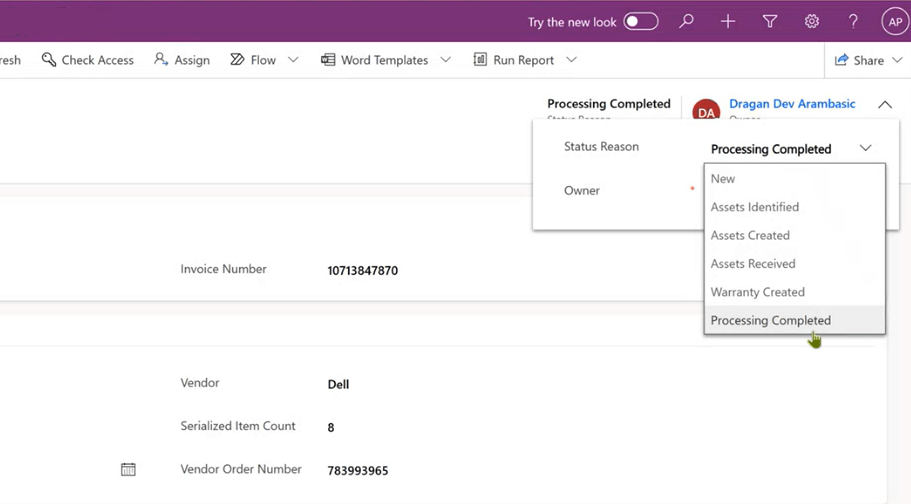Click the search magnifier icon in header

click(686, 21)
